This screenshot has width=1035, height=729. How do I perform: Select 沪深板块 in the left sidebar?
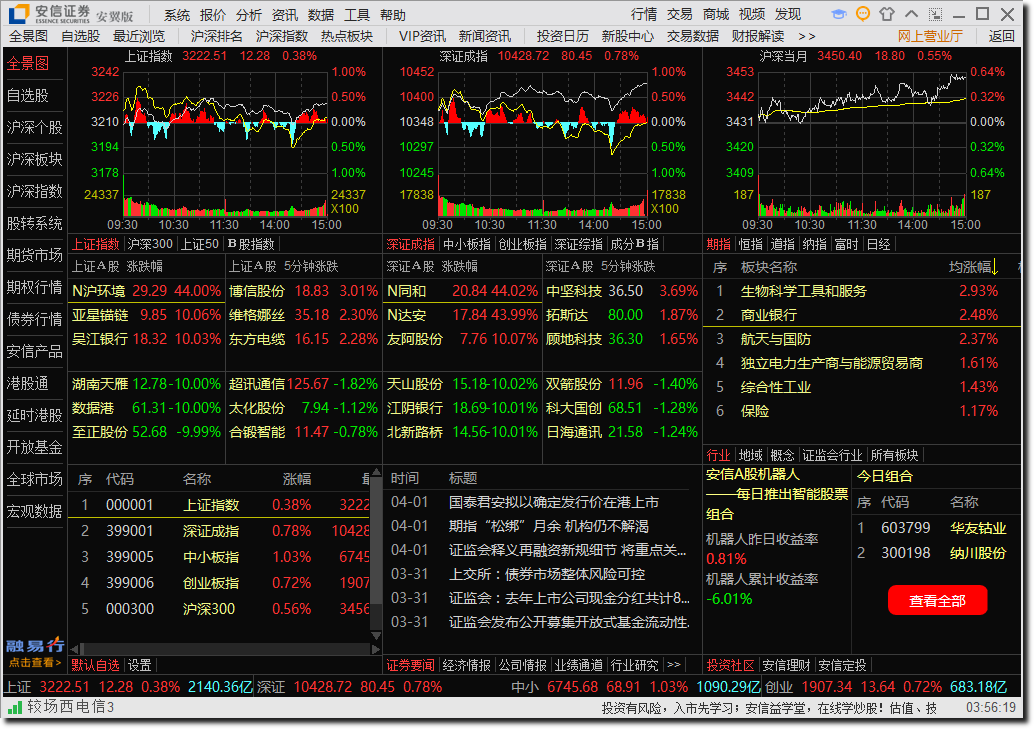pos(34,159)
